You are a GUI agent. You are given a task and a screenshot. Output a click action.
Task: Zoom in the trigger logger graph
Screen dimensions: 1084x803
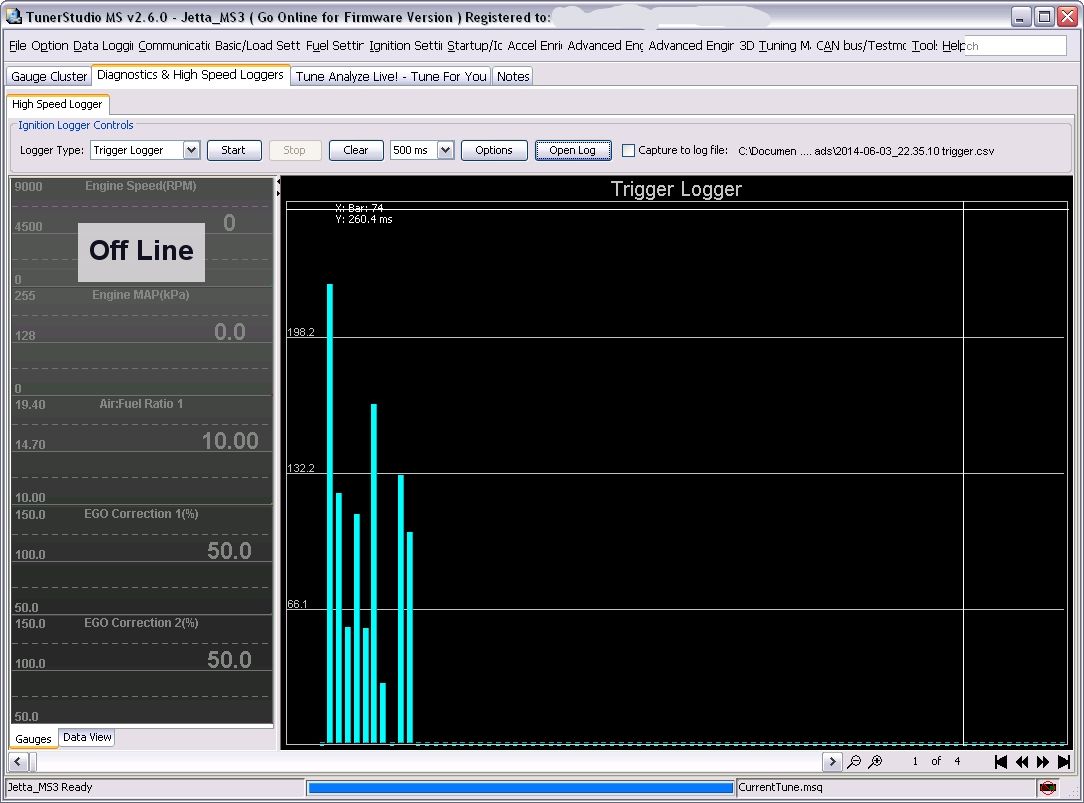coord(875,762)
